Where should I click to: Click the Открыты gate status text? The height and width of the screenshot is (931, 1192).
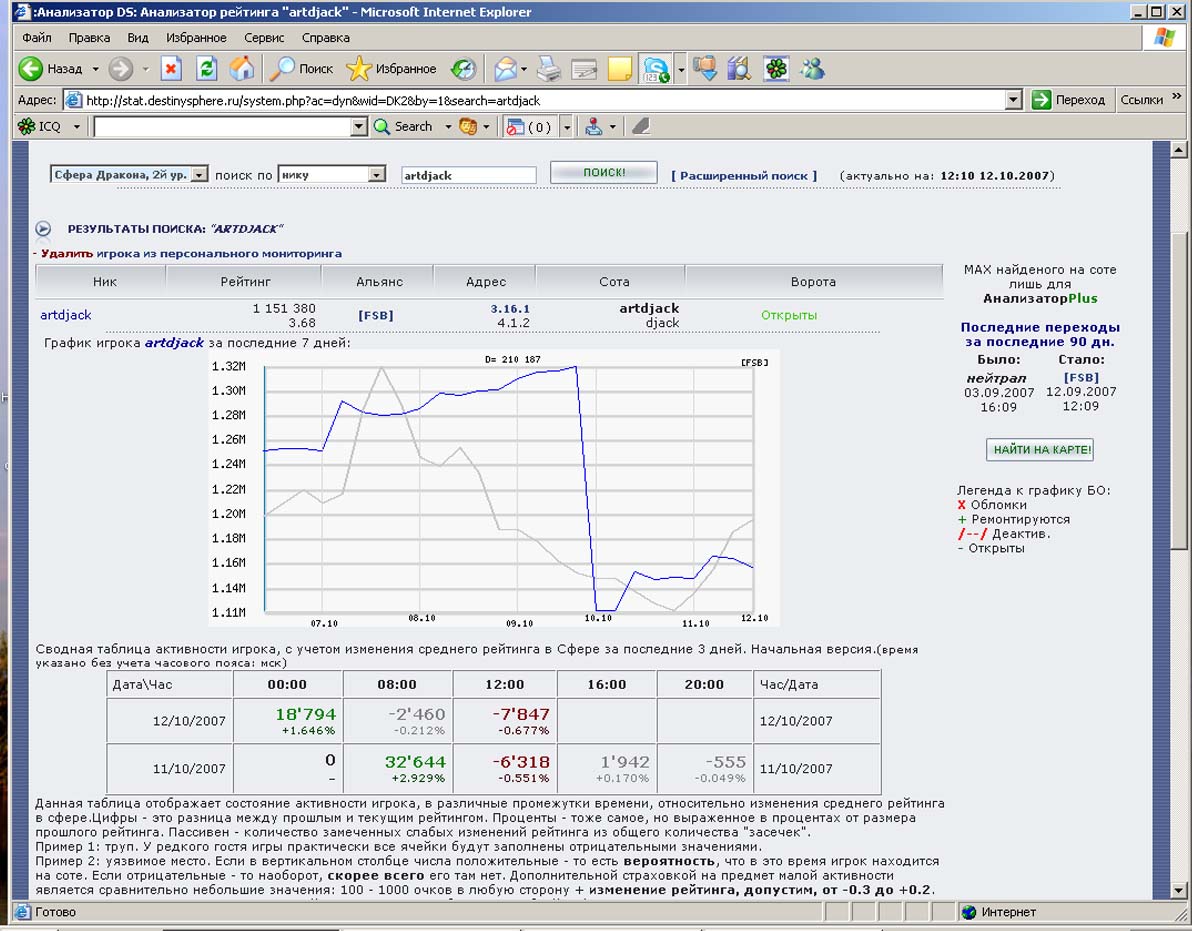788,315
